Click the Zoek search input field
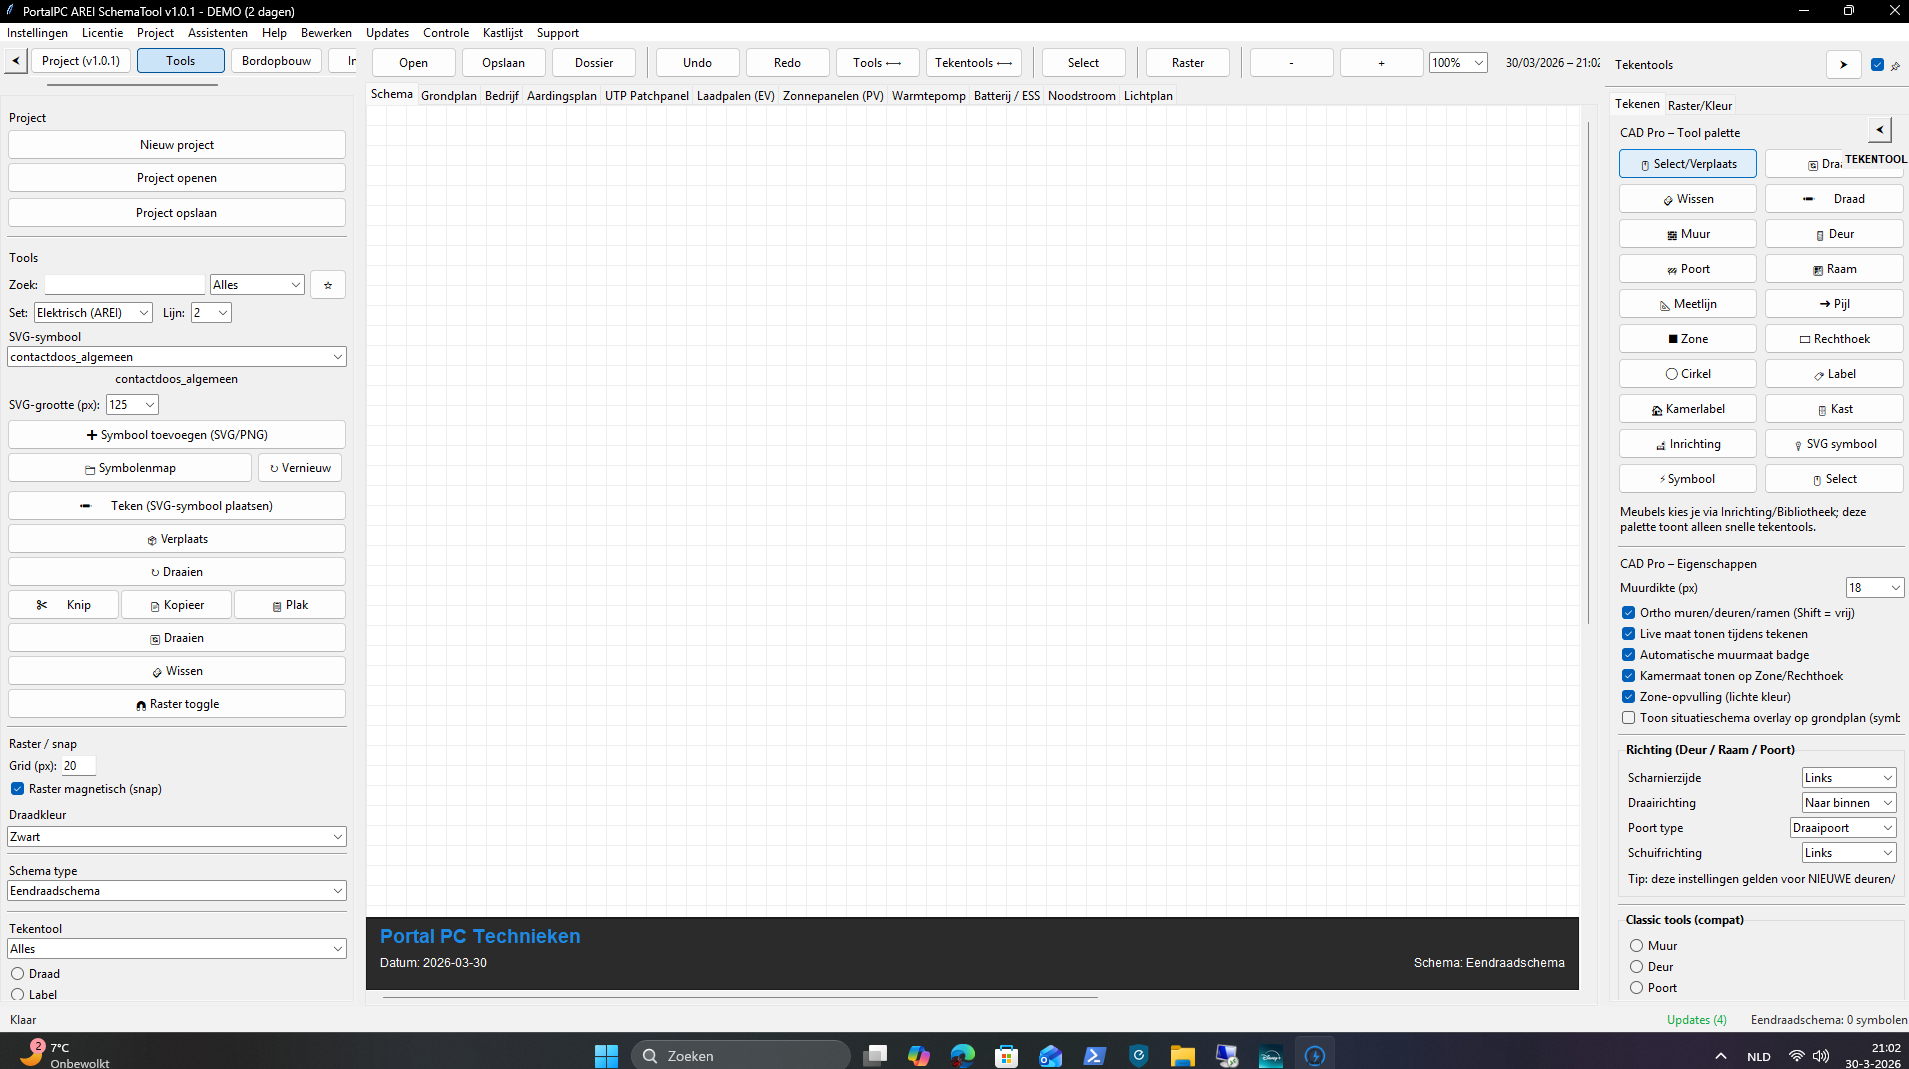This screenshot has height=1069, width=1909. (x=124, y=285)
